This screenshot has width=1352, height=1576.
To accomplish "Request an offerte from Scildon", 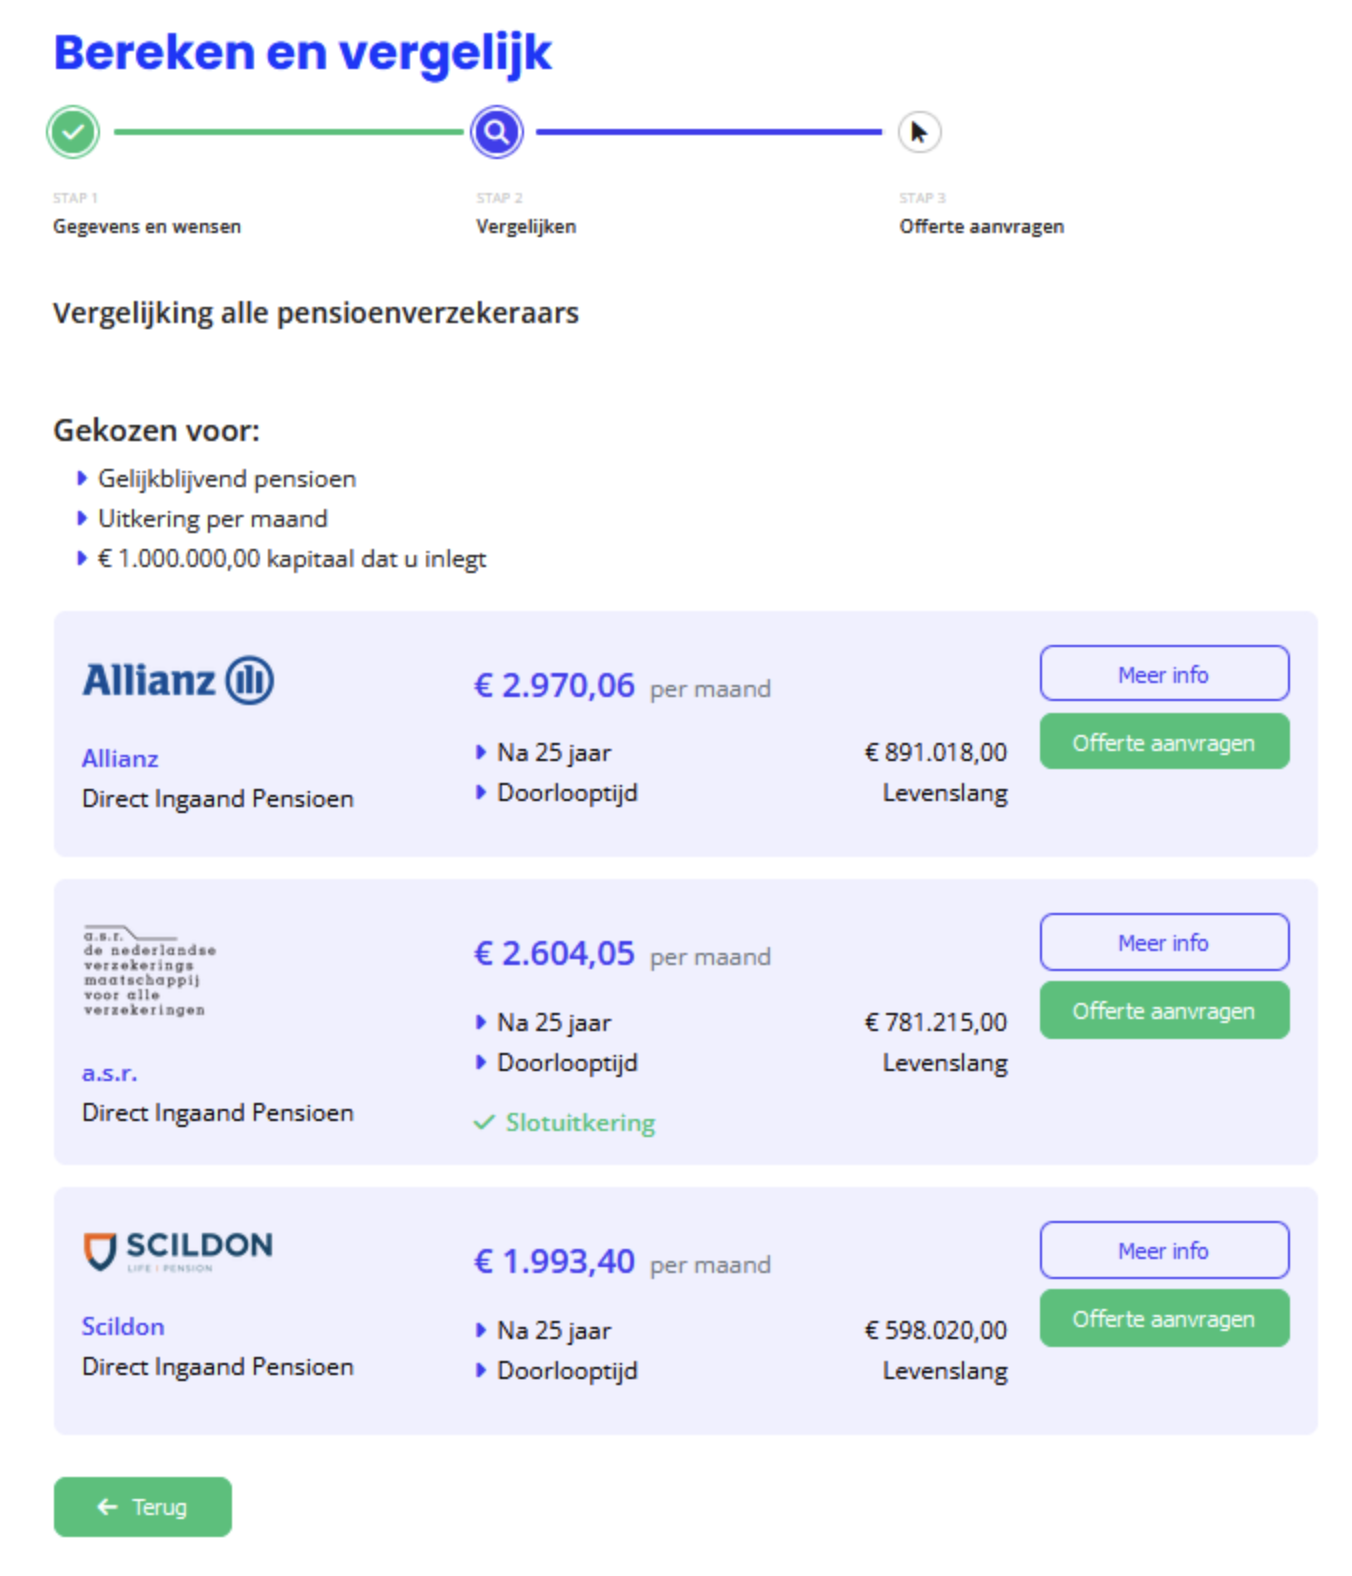I will pyautogui.click(x=1164, y=1318).
